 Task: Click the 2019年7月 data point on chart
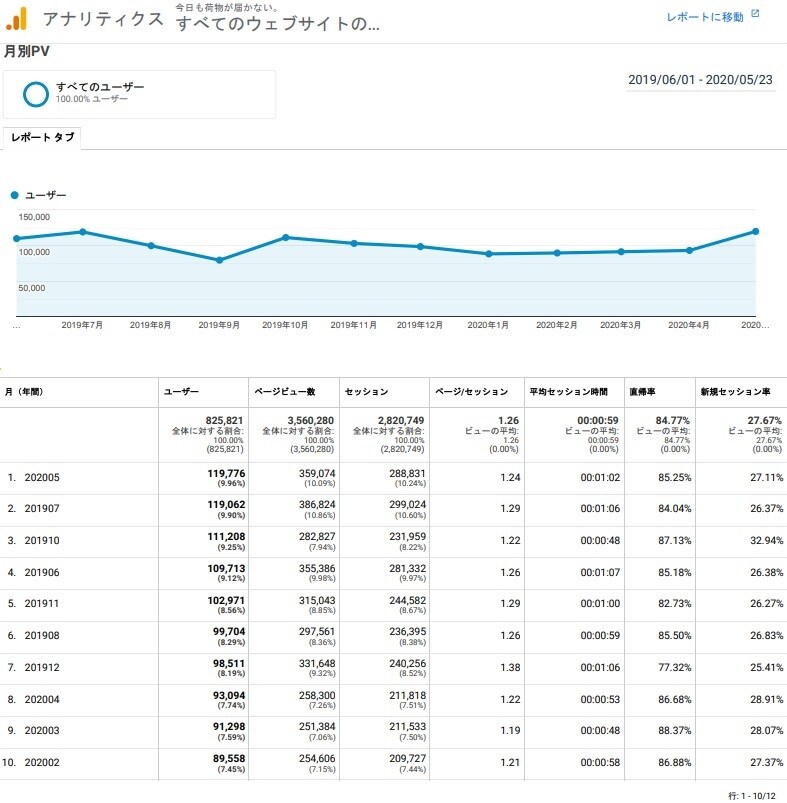[x=82, y=232]
